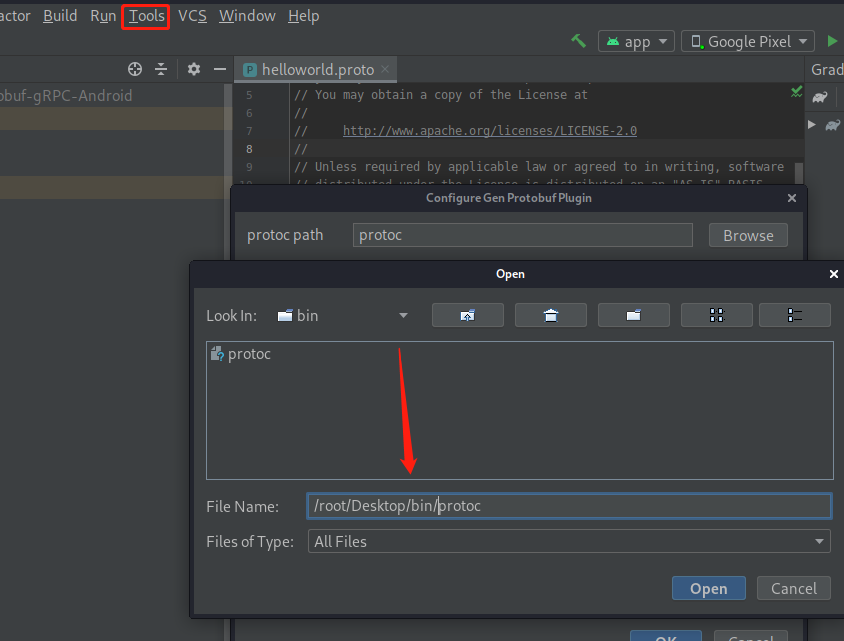844x641 pixels.
Task: Collapse all in the project panel
Action: [x=161, y=69]
